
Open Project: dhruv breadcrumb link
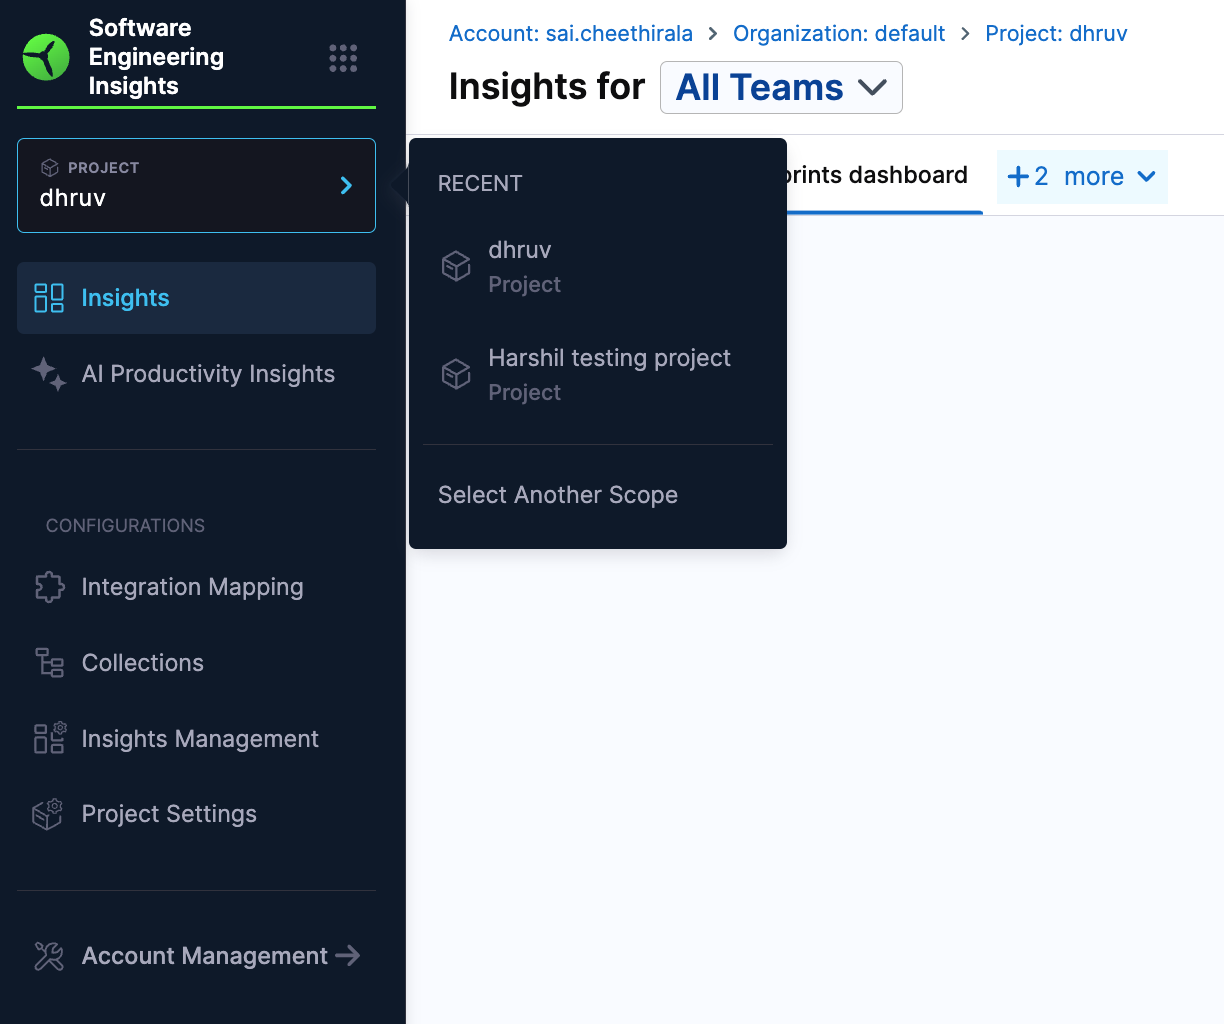tap(1056, 34)
